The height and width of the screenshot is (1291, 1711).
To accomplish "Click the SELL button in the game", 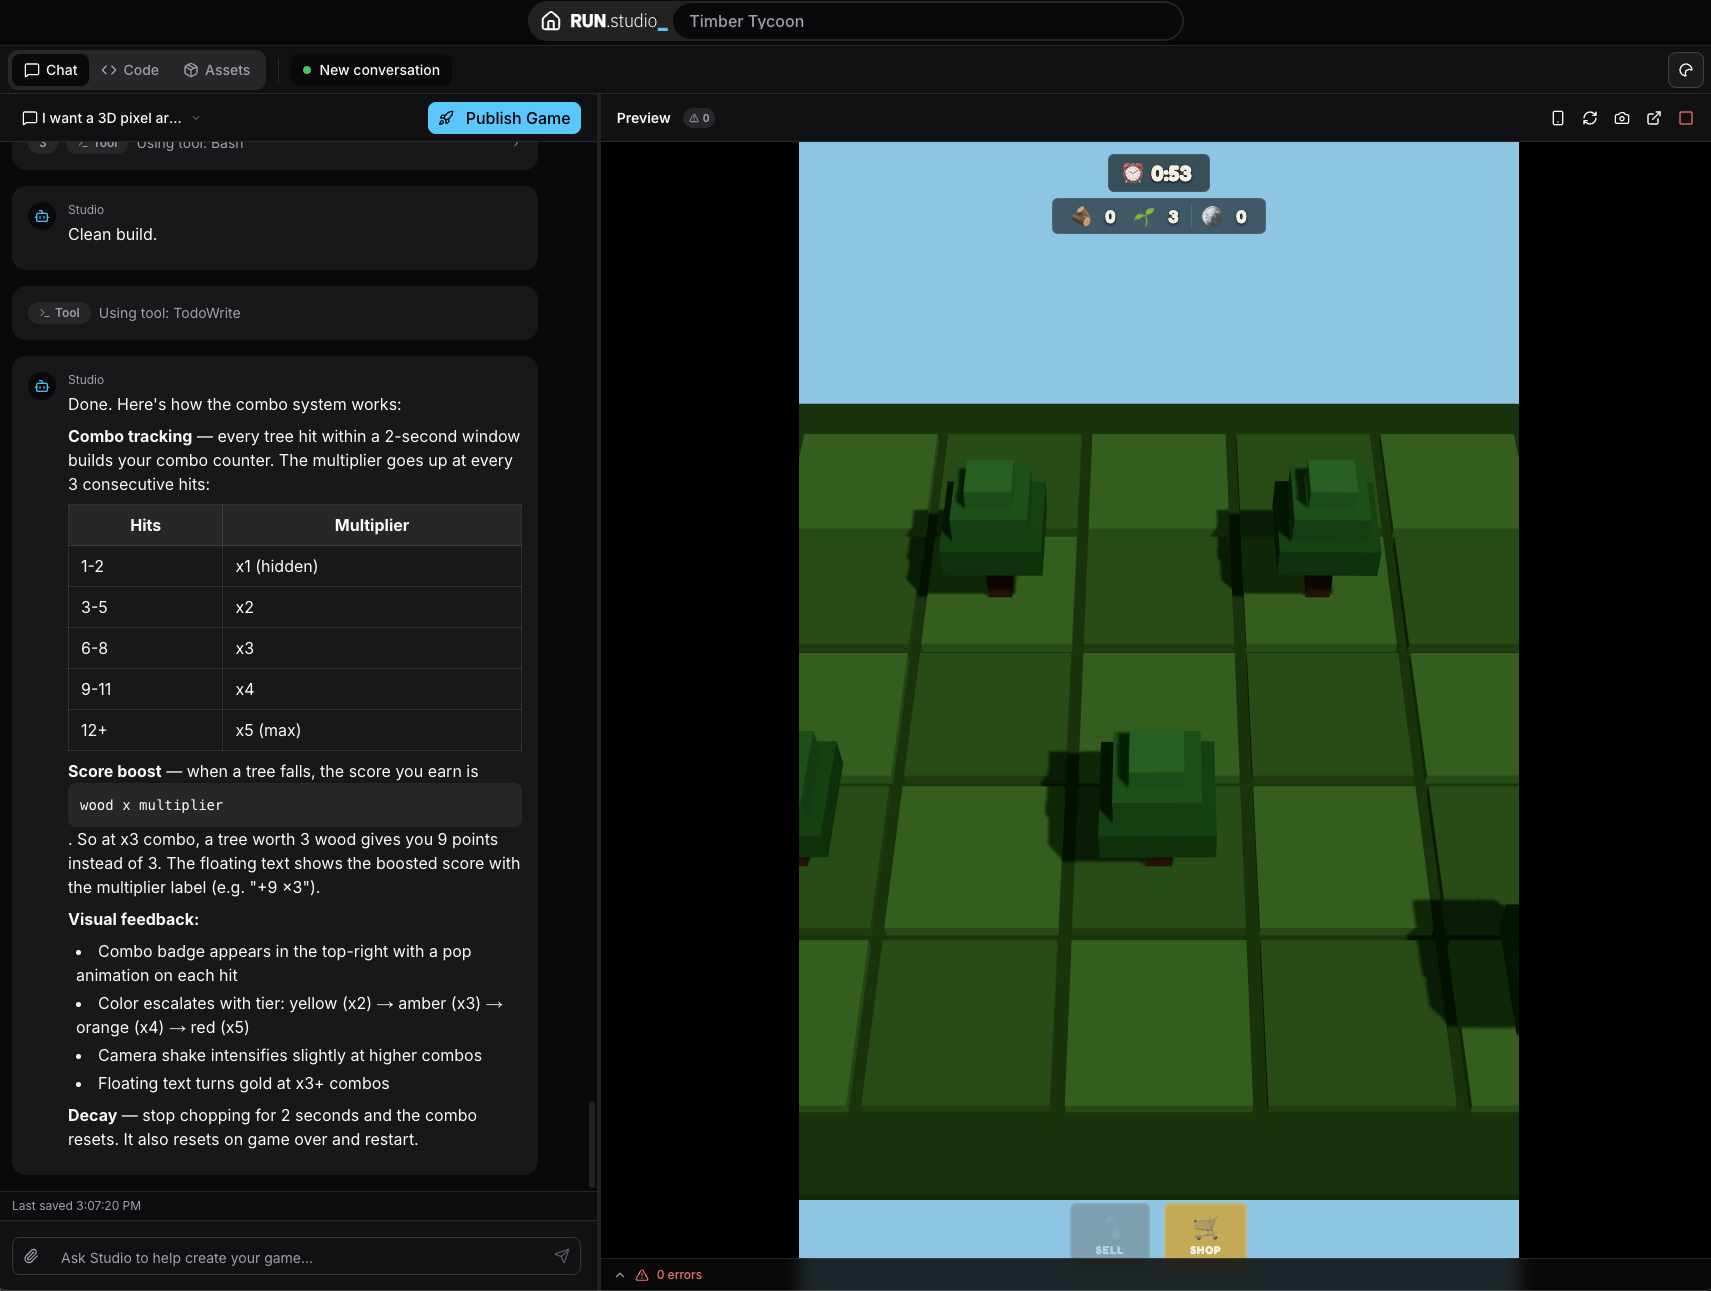I will [1110, 1231].
